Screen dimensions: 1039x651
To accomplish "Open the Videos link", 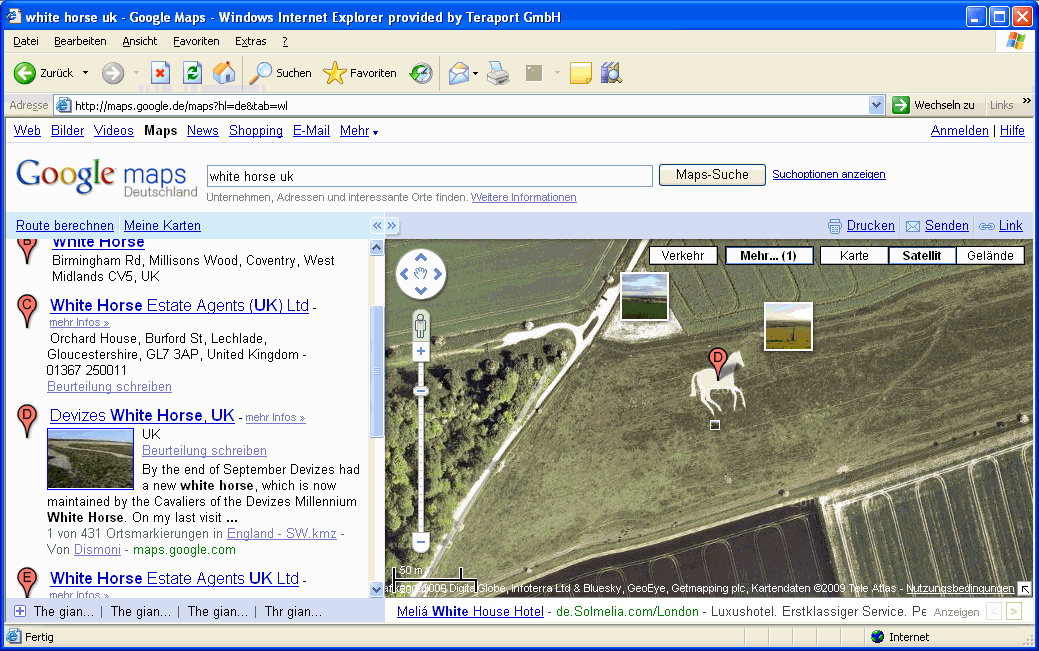I will pos(113,131).
